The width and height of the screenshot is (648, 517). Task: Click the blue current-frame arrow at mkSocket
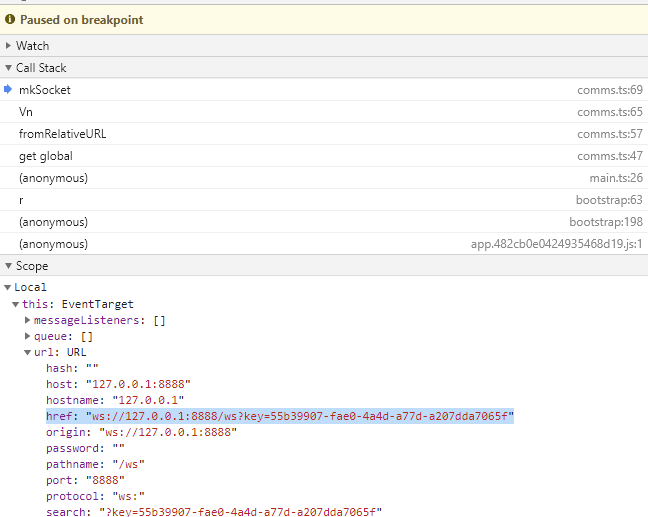click(x=8, y=89)
